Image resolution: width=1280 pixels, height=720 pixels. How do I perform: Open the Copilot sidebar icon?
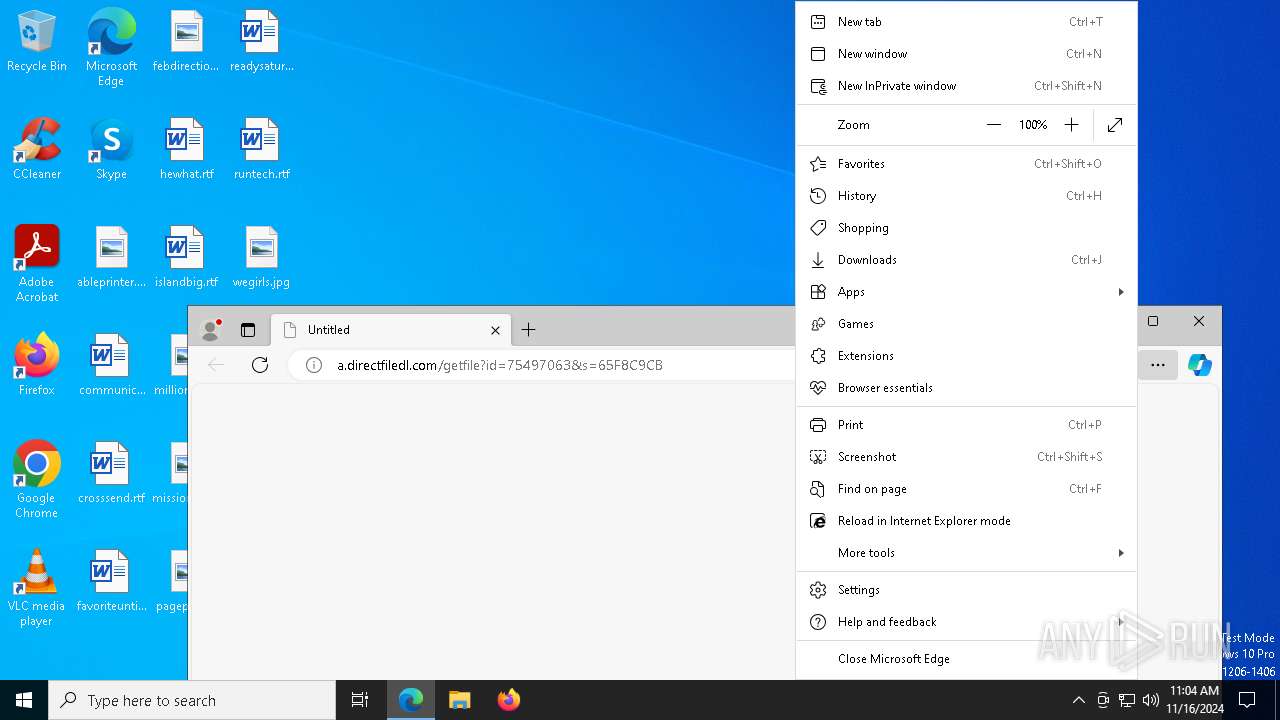1200,365
